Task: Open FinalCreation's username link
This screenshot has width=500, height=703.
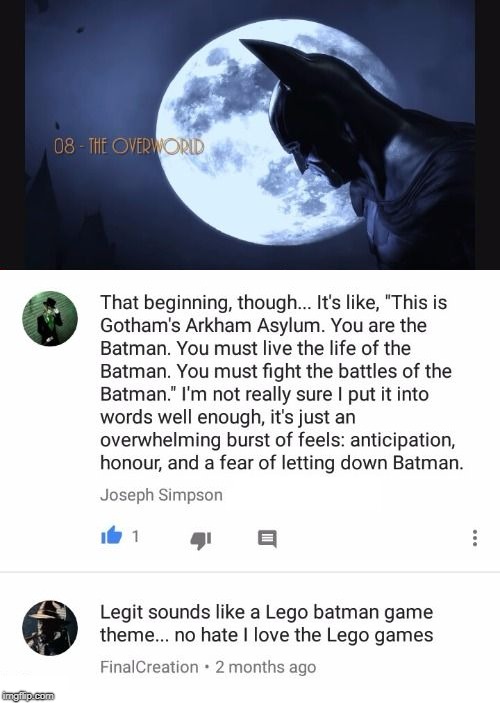Action: pos(149,667)
